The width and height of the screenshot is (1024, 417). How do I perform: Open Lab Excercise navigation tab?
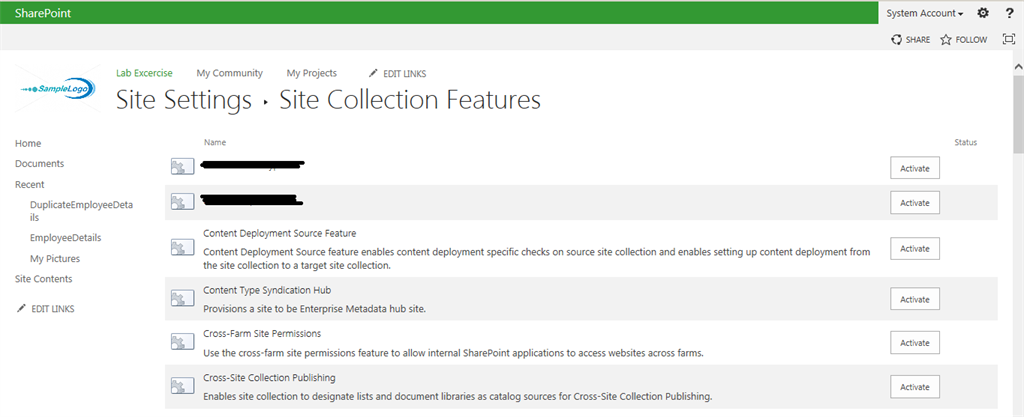click(x=144, y=73)
